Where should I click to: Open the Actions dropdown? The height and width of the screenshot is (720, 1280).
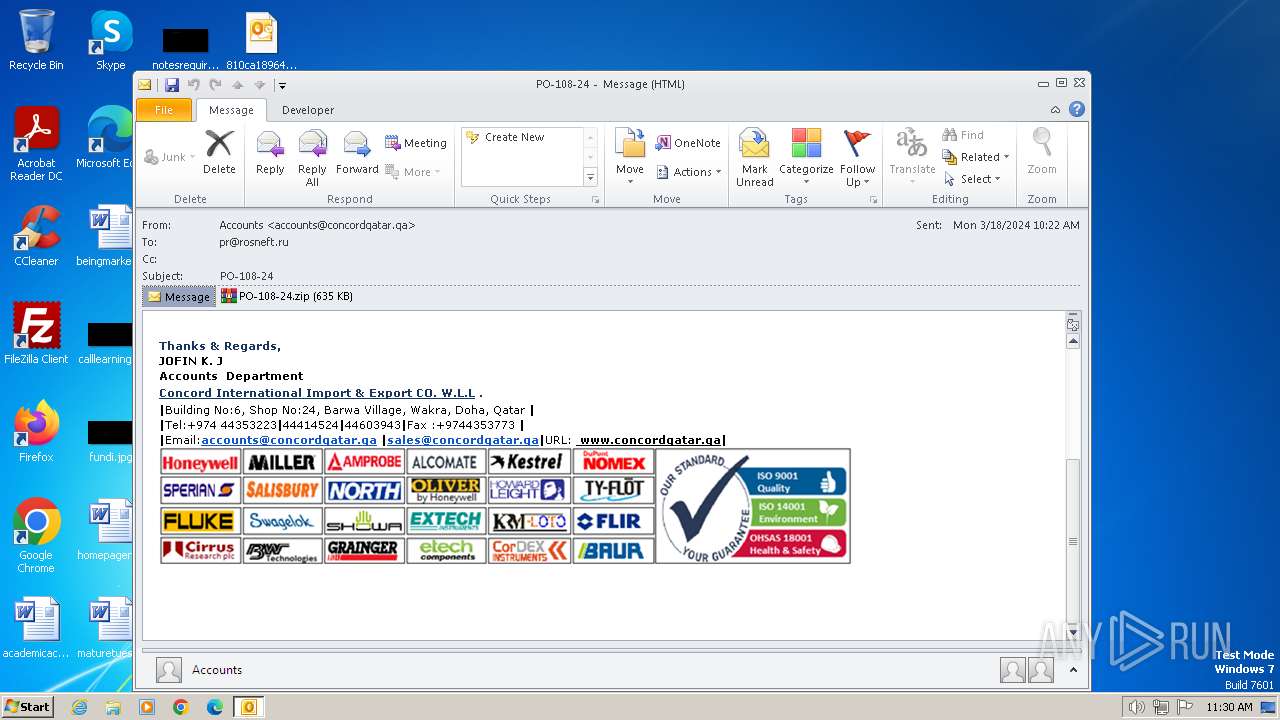point(689,172)
